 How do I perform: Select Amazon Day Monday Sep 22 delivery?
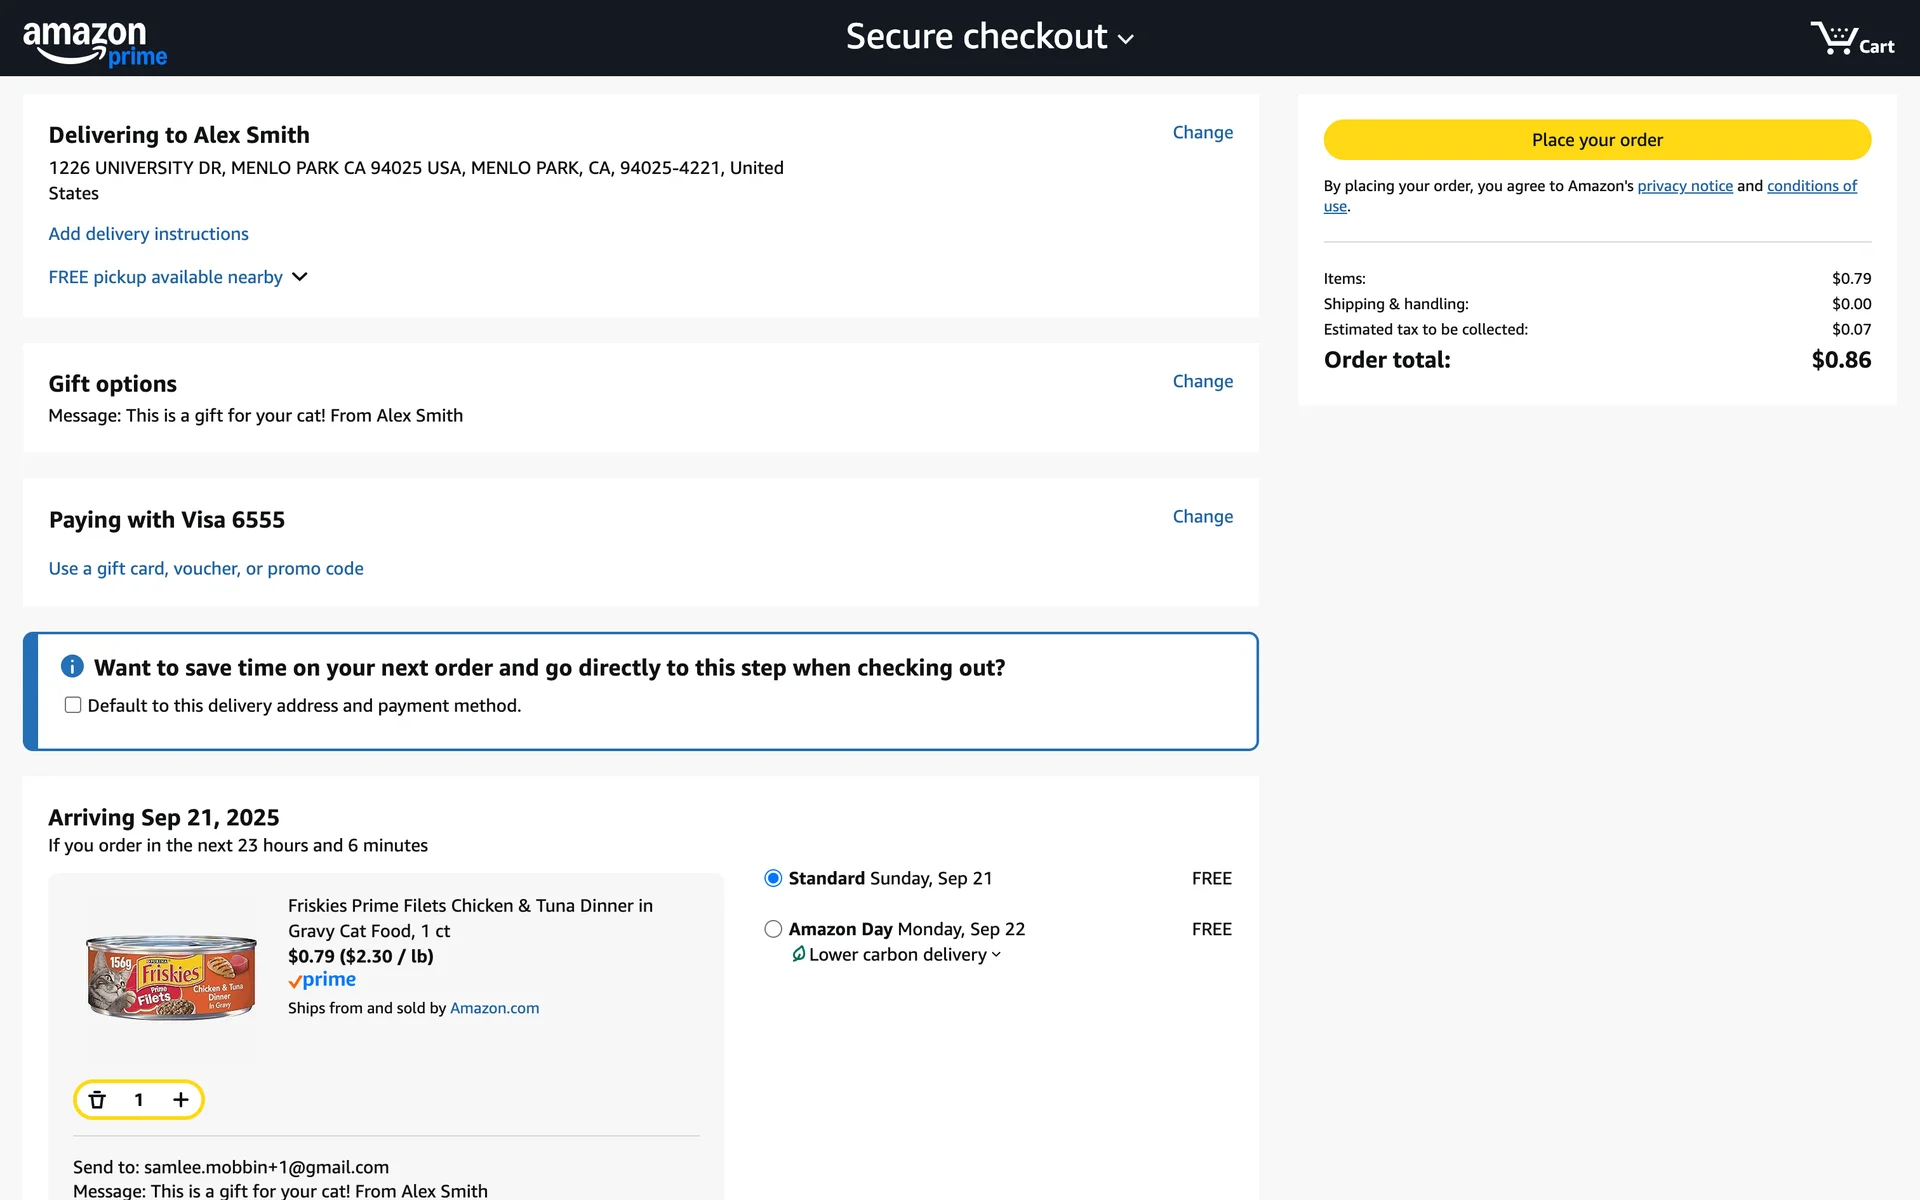(773, 929)
